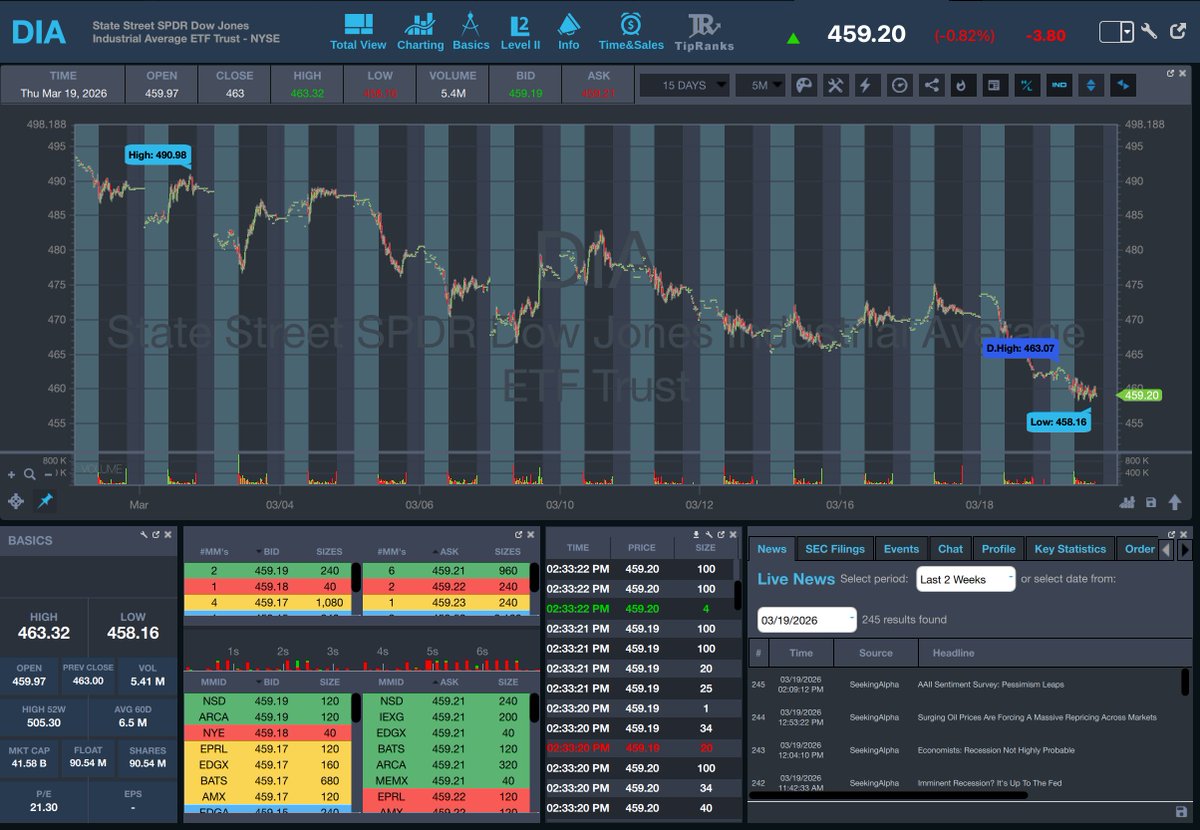Click the IND indicators icon

[1059, 85]
